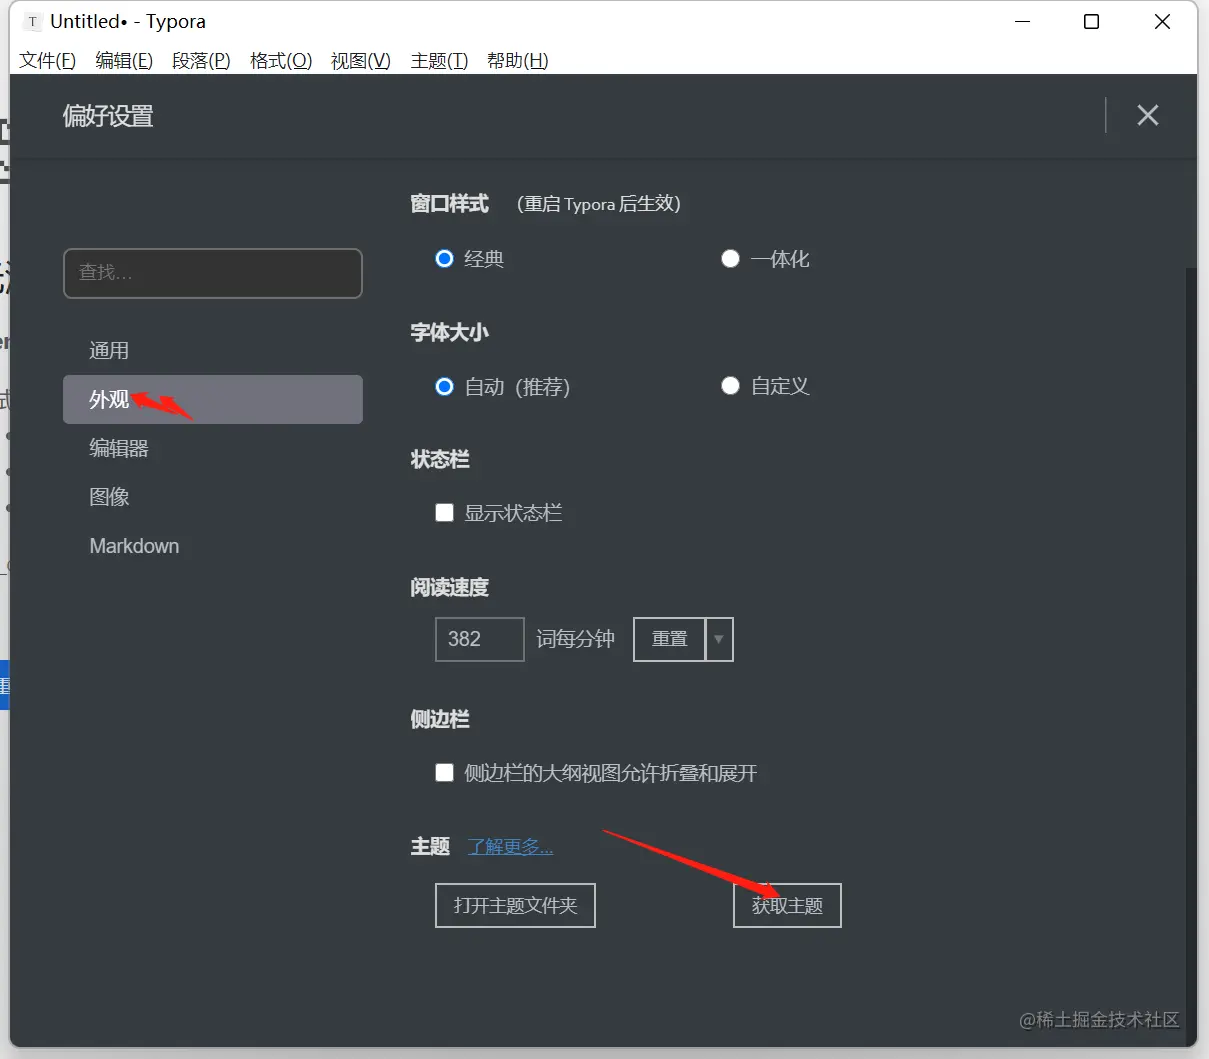
Task: Open the 帮助(H) menu
Action: pyautogui.click(x=517, y=61)
